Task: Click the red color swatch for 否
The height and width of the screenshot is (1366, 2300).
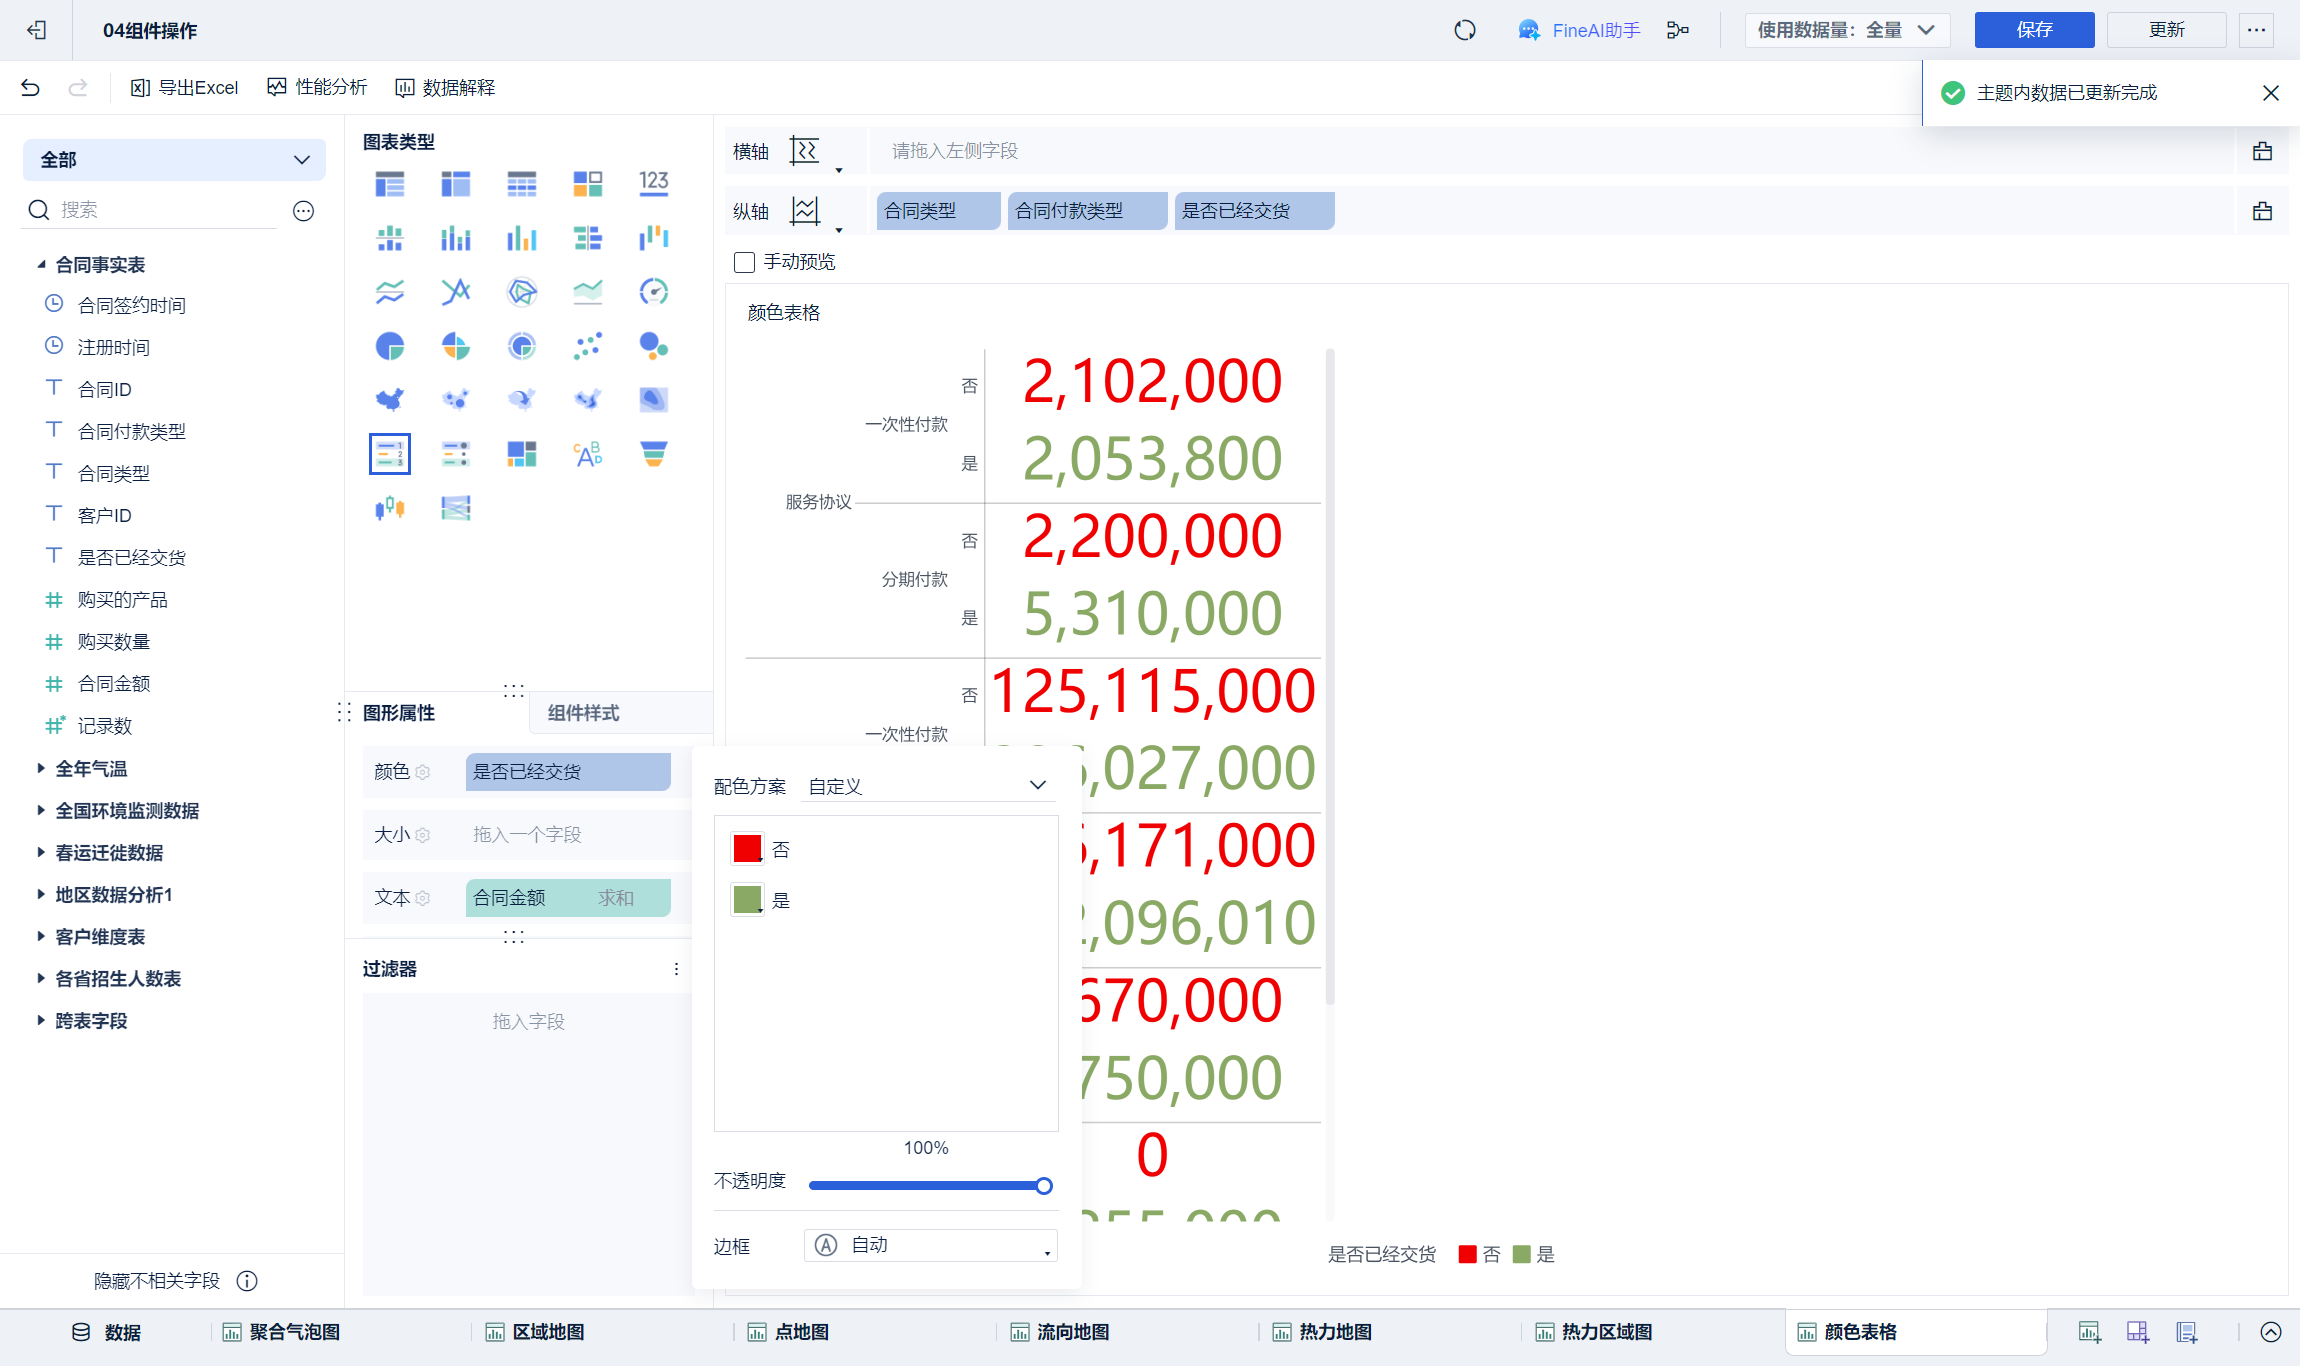Action: tap(747, 849)
